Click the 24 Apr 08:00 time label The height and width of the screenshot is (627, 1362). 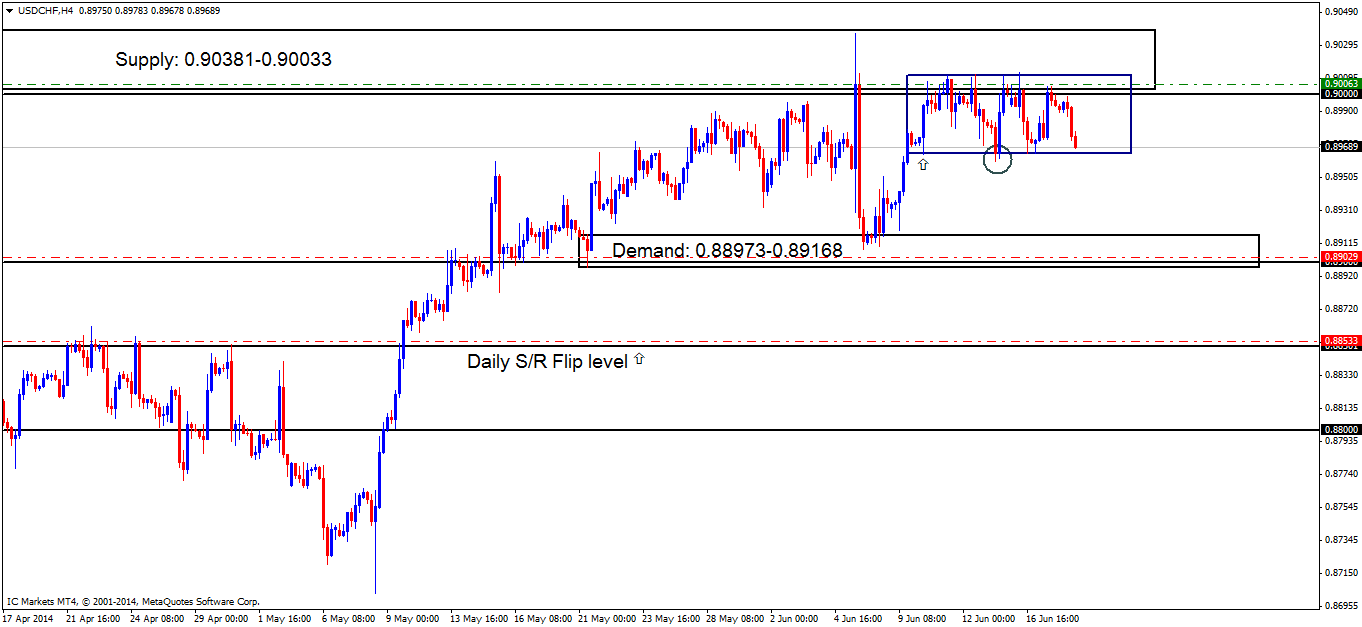[x=156, y=619]
